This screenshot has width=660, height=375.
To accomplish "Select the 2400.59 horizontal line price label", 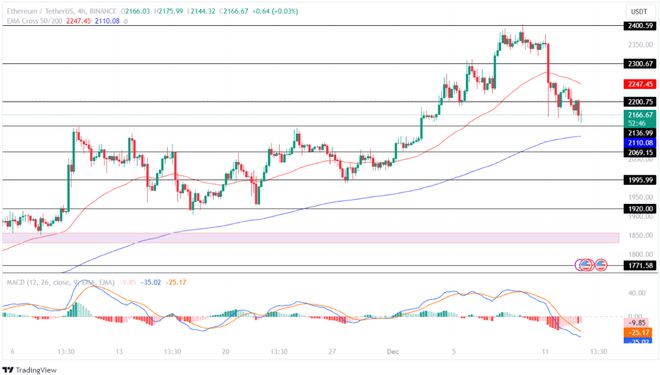I will [x=639, y=26].
